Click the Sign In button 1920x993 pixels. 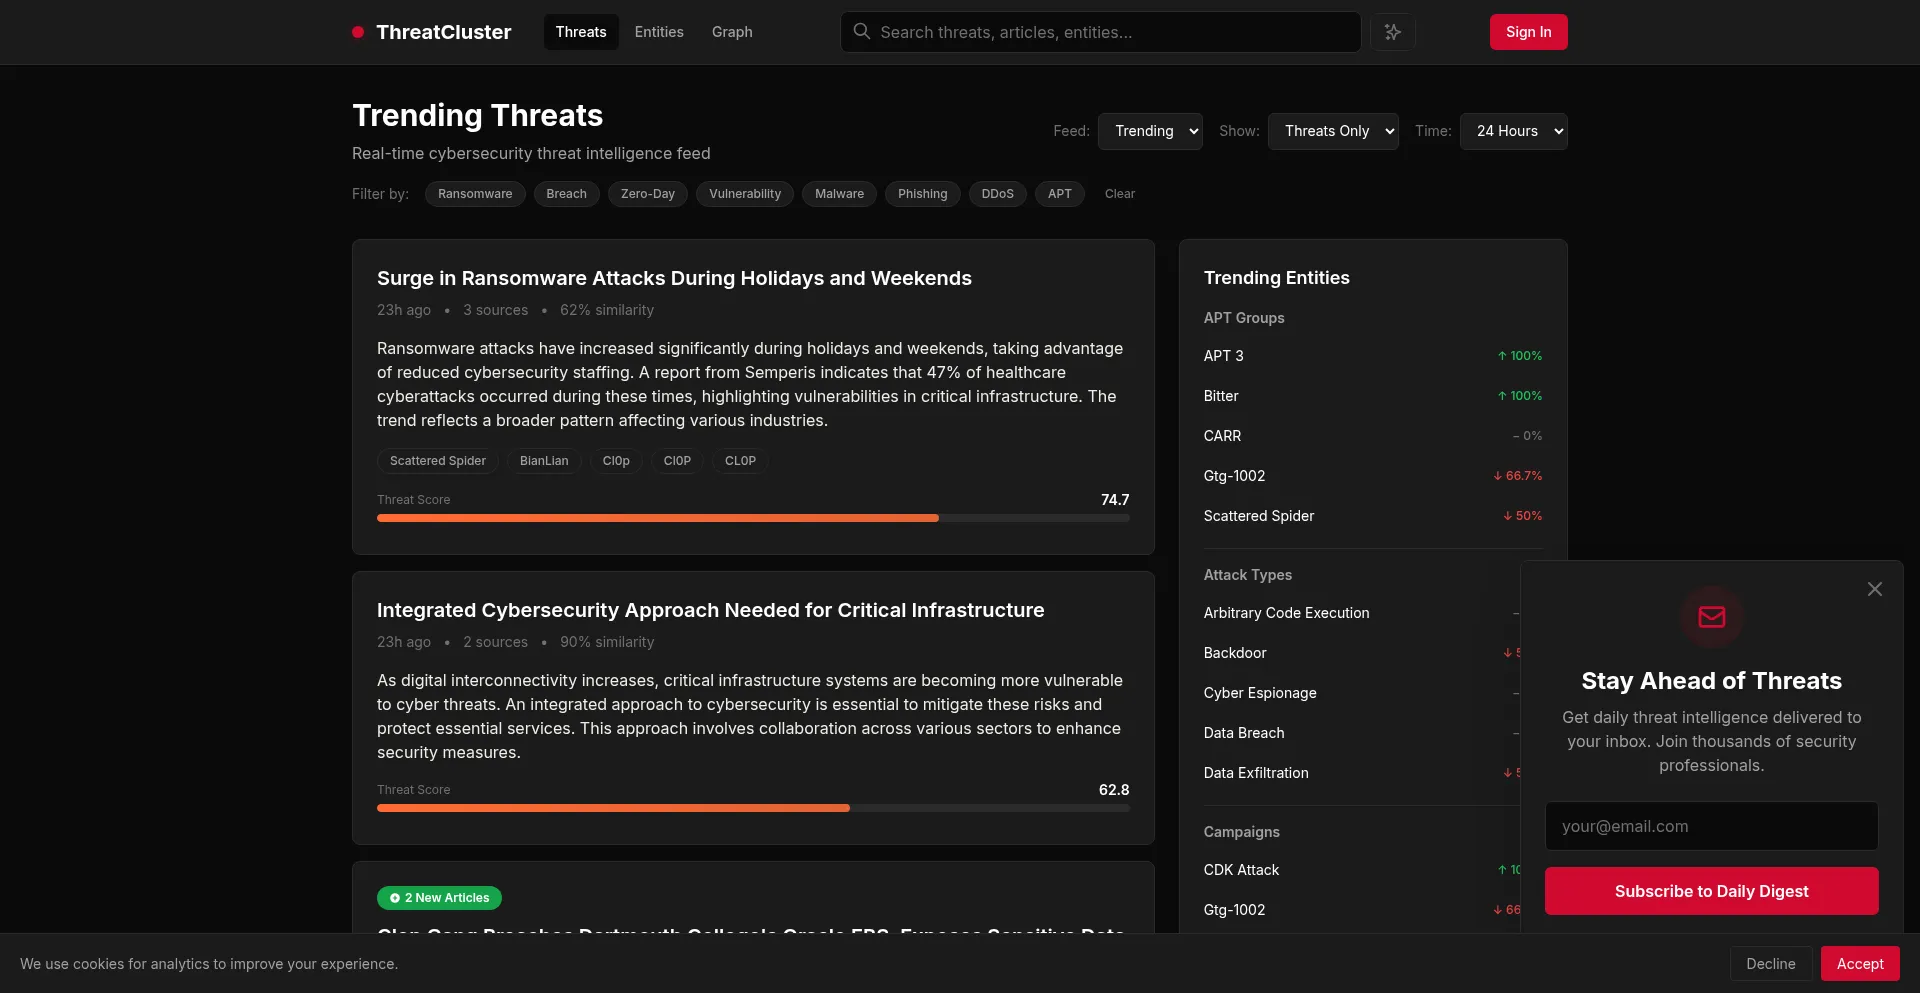[x=1528, y=32]
